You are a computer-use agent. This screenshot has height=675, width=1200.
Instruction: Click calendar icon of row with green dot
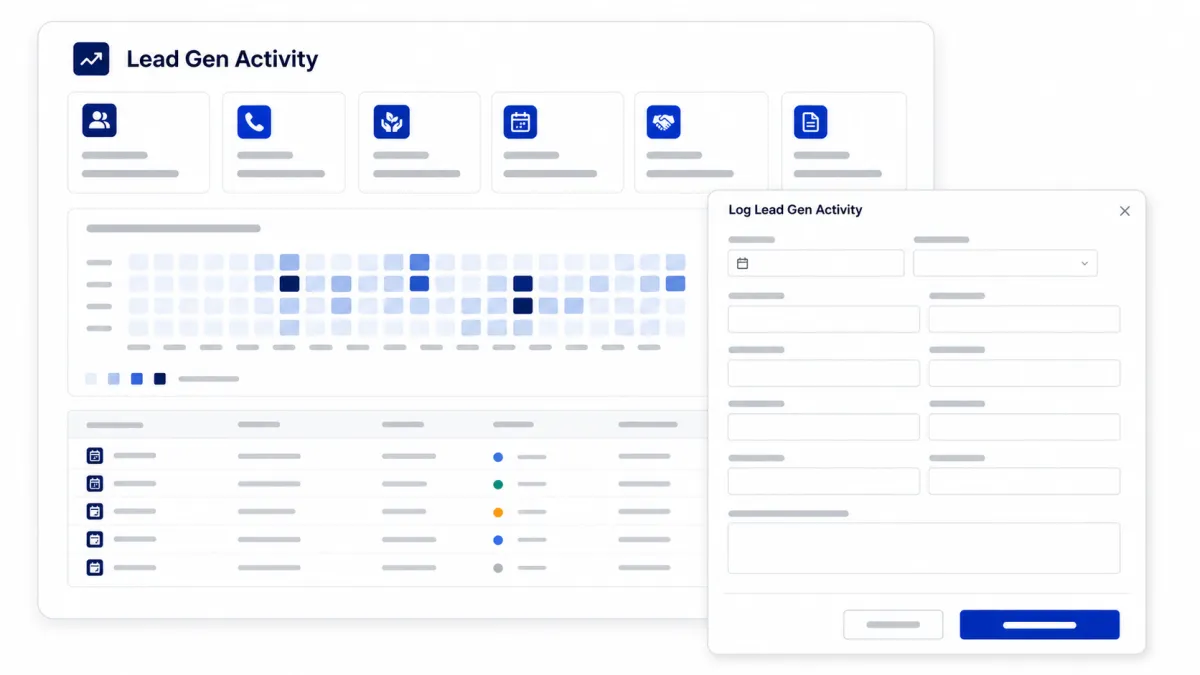[x=95, y=484]
